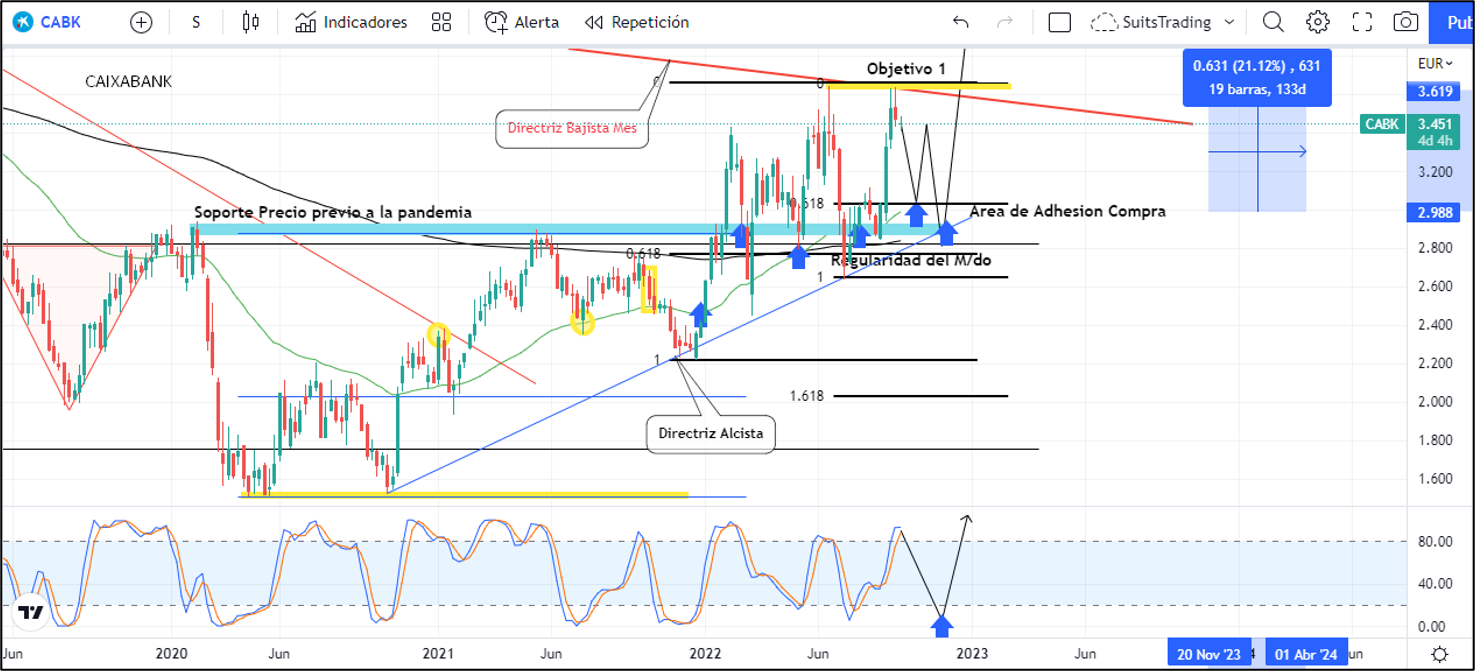This screenshot has width=1476, height=672.
Task: Open time axis settings gear at bottom right
Action: (x=1439, y=654)
